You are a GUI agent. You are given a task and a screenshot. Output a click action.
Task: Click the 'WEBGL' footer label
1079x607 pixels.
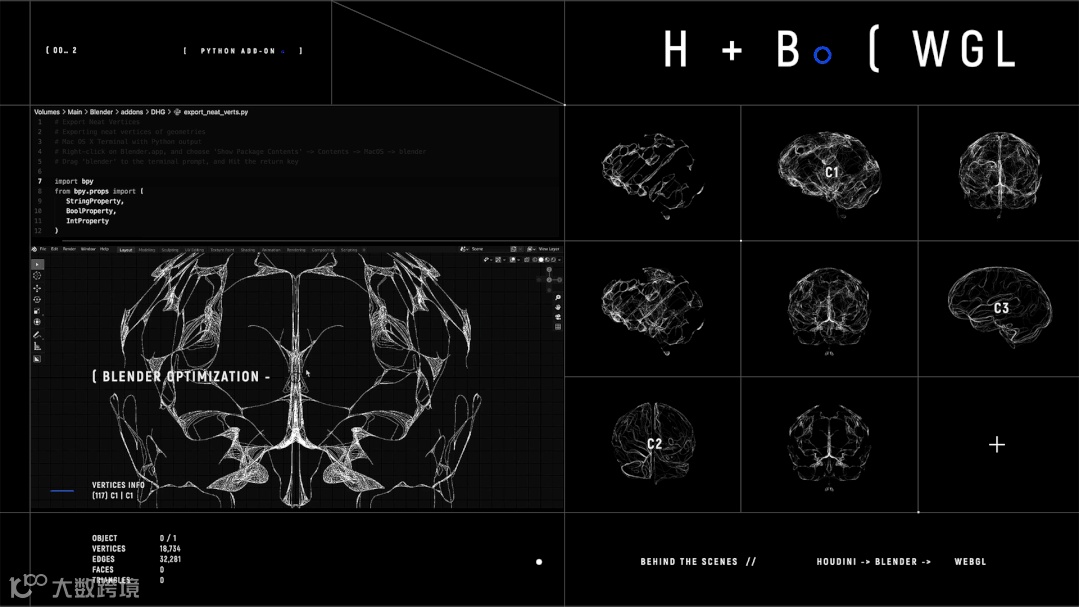pyautogui.click(x=970, y=562)
